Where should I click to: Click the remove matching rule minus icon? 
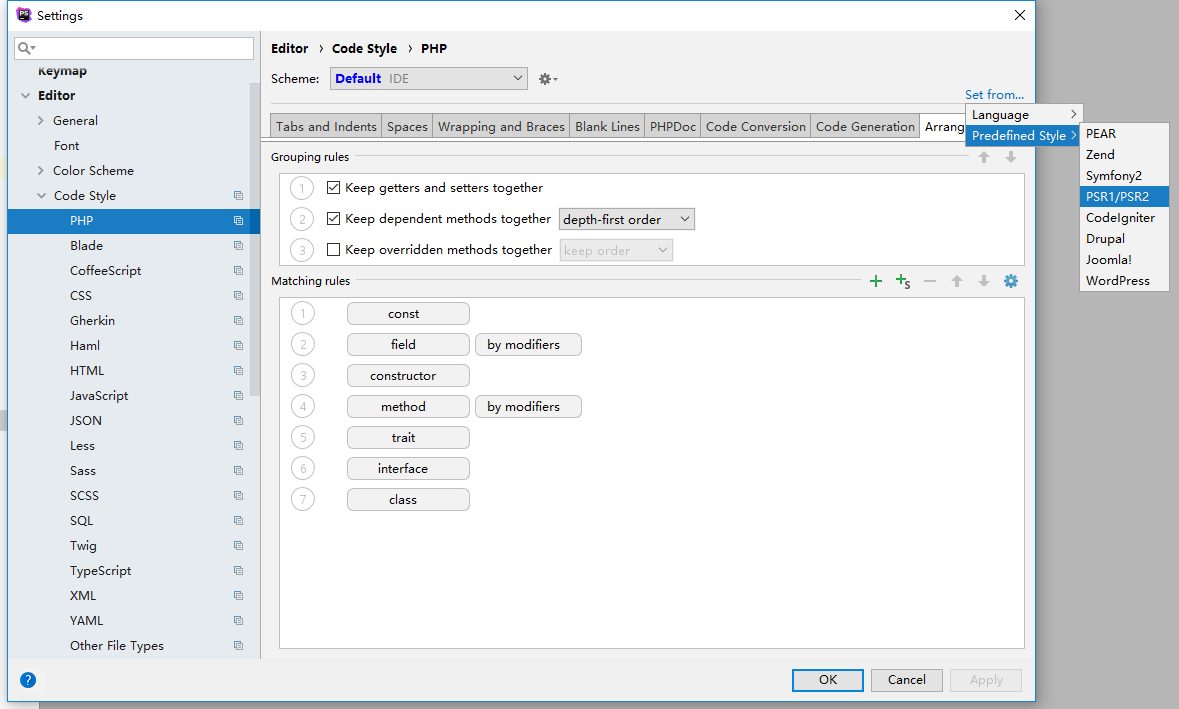[930, 282]
